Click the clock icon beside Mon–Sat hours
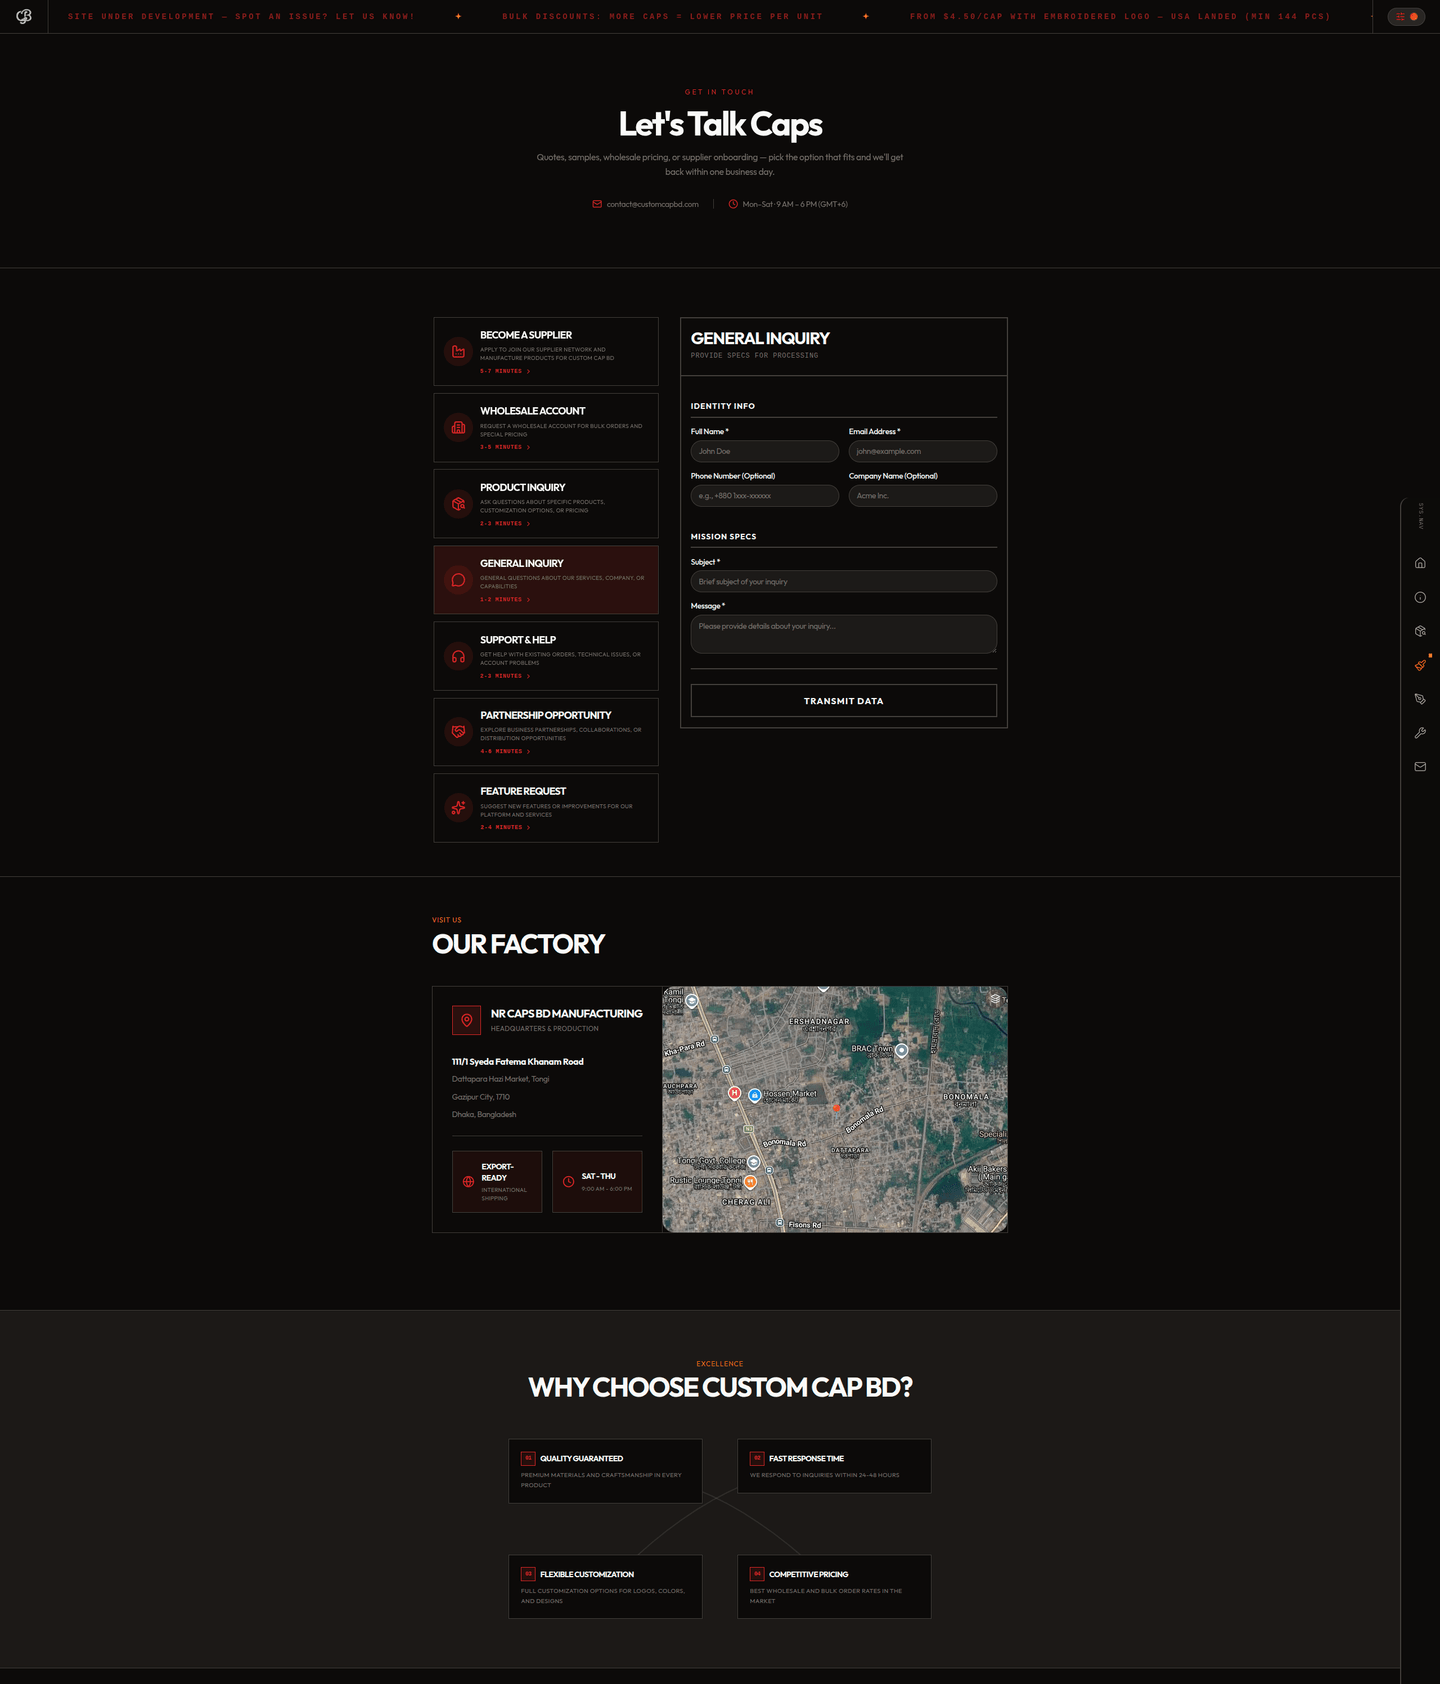Image resolution: width=1440 pixels, height=1684 pixels. [733, 204]
